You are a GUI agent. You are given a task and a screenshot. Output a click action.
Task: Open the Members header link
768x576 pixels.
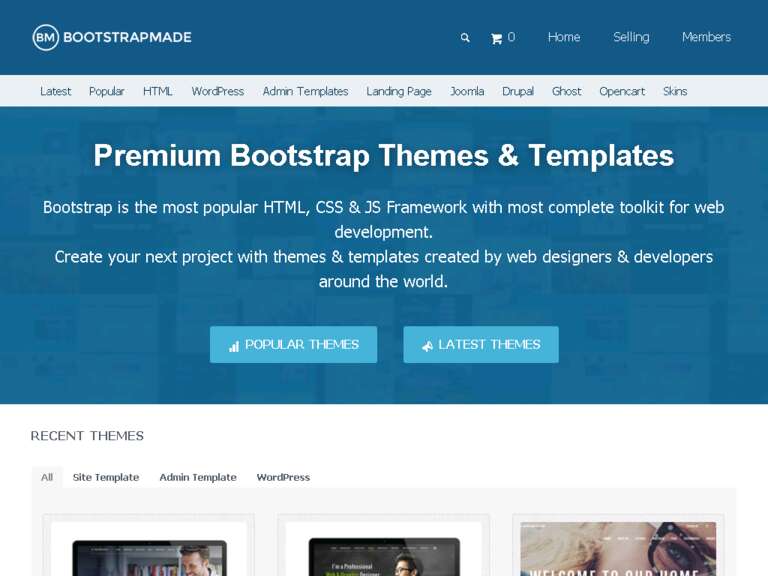(706, 37)
